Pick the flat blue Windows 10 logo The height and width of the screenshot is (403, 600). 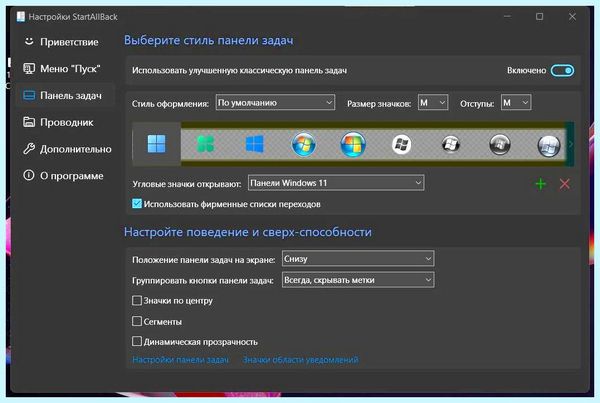click(x=254, y=144)
